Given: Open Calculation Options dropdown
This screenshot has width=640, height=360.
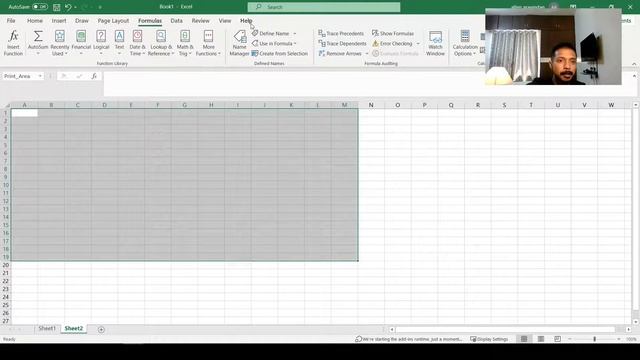Looking at the screenshot, I should coord(465,43).
